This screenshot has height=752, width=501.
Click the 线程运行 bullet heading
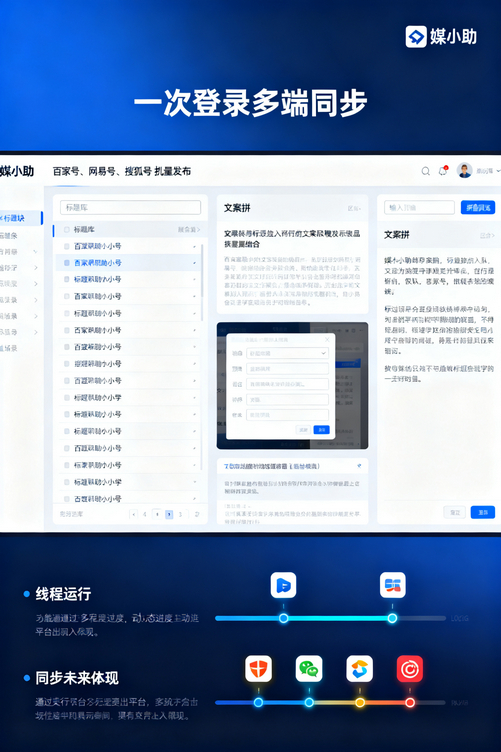coord(63,594)
